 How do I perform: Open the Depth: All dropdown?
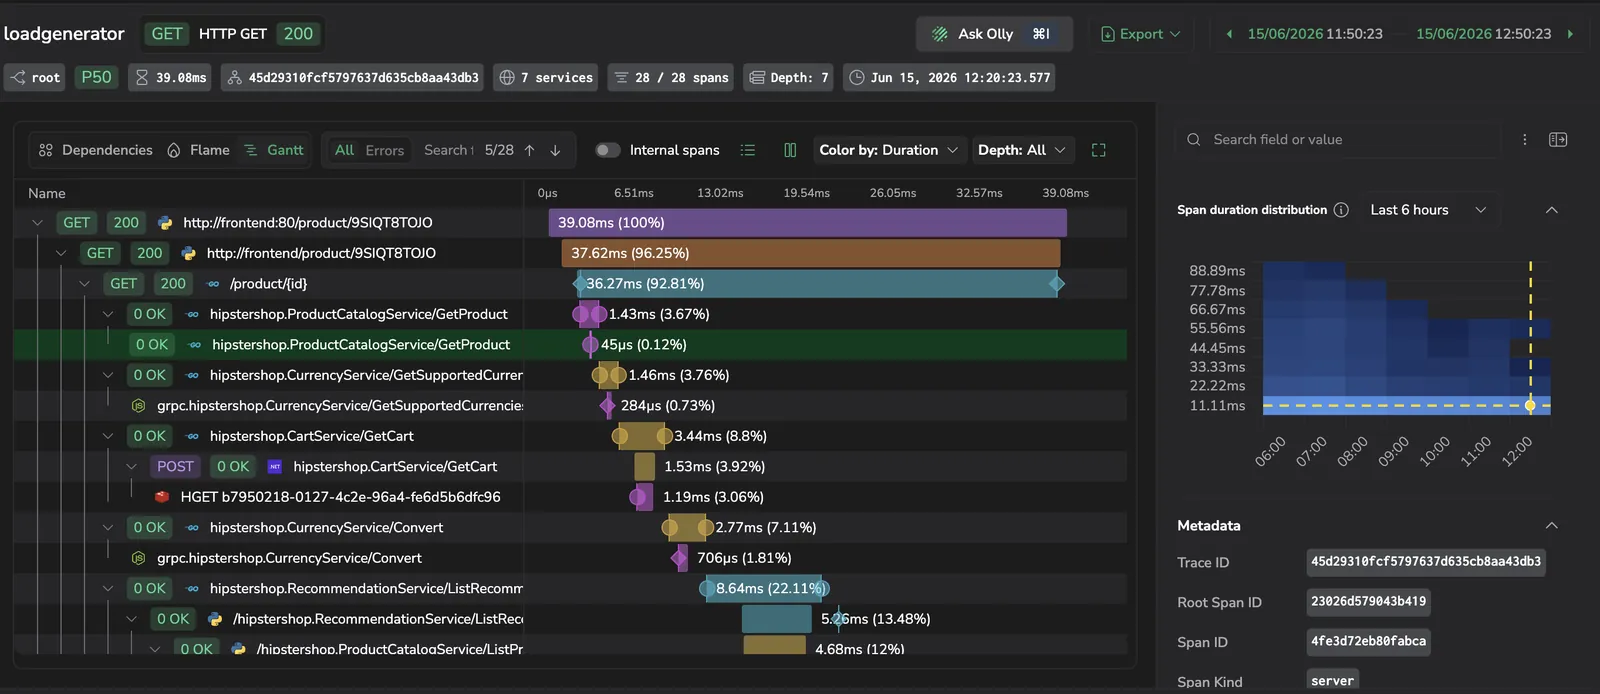pyautogui.click(x=1022, y=150)
